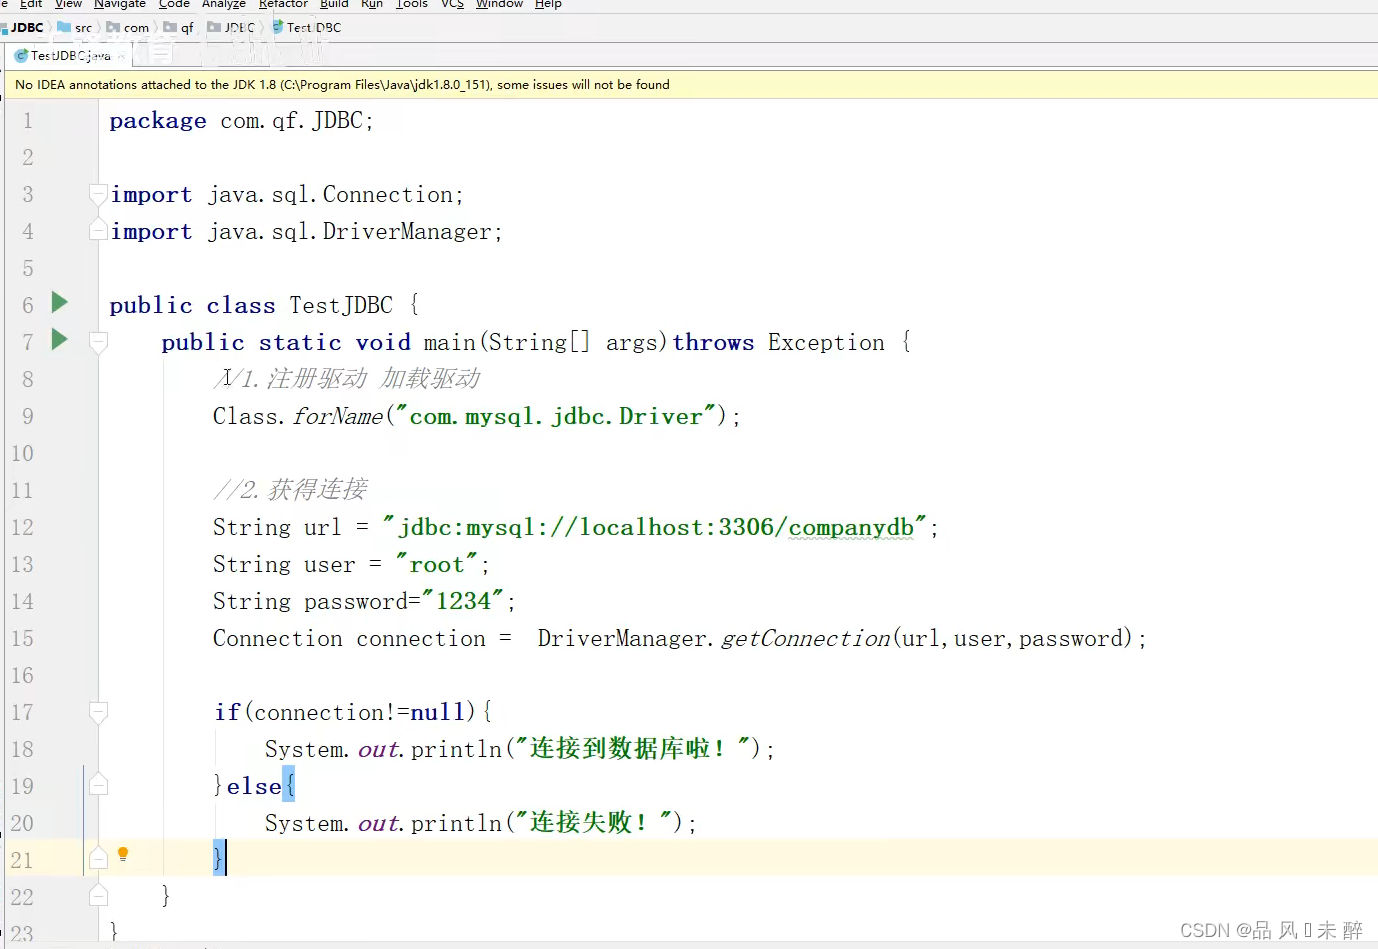Viewport: 1378px width, 949px height.
Task: Click 'if(connection!=null){' on line 17
Action: [353, 712]
